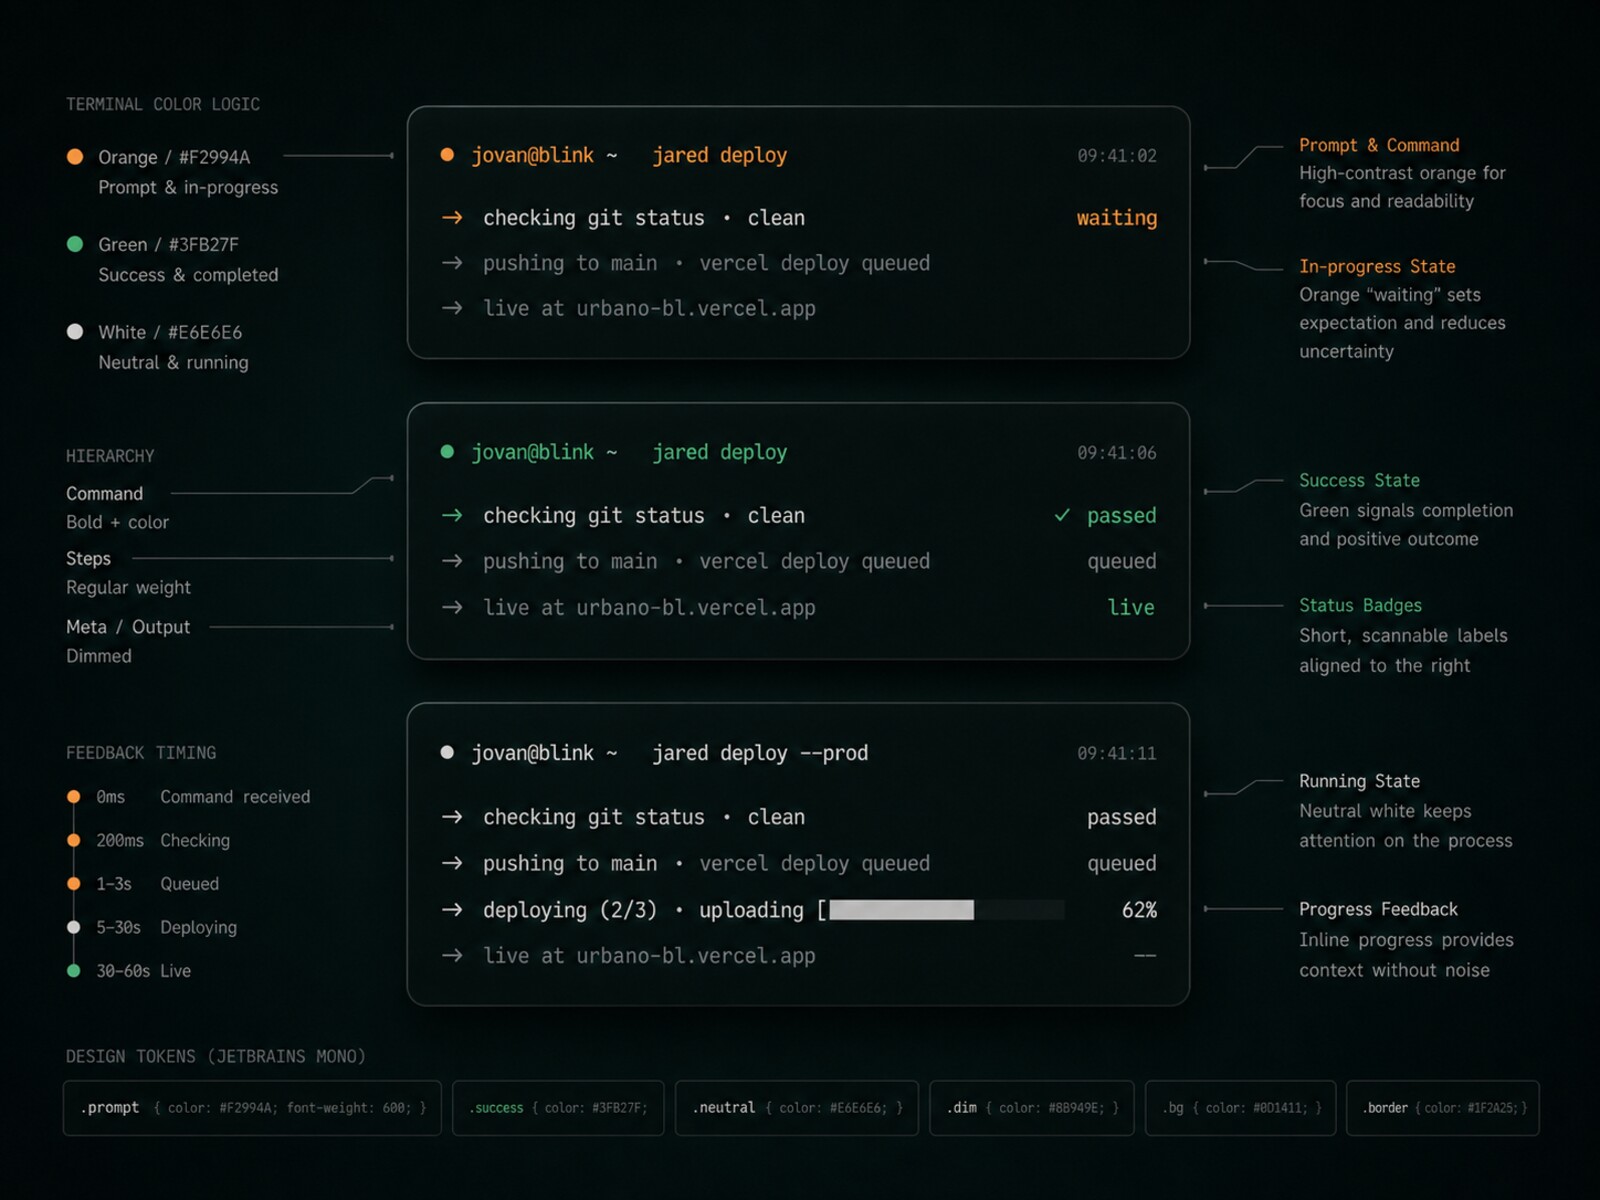Click the 'FEEDBACK TIMING' section heading
The image size is (1600, 1200).
(141, 753)
